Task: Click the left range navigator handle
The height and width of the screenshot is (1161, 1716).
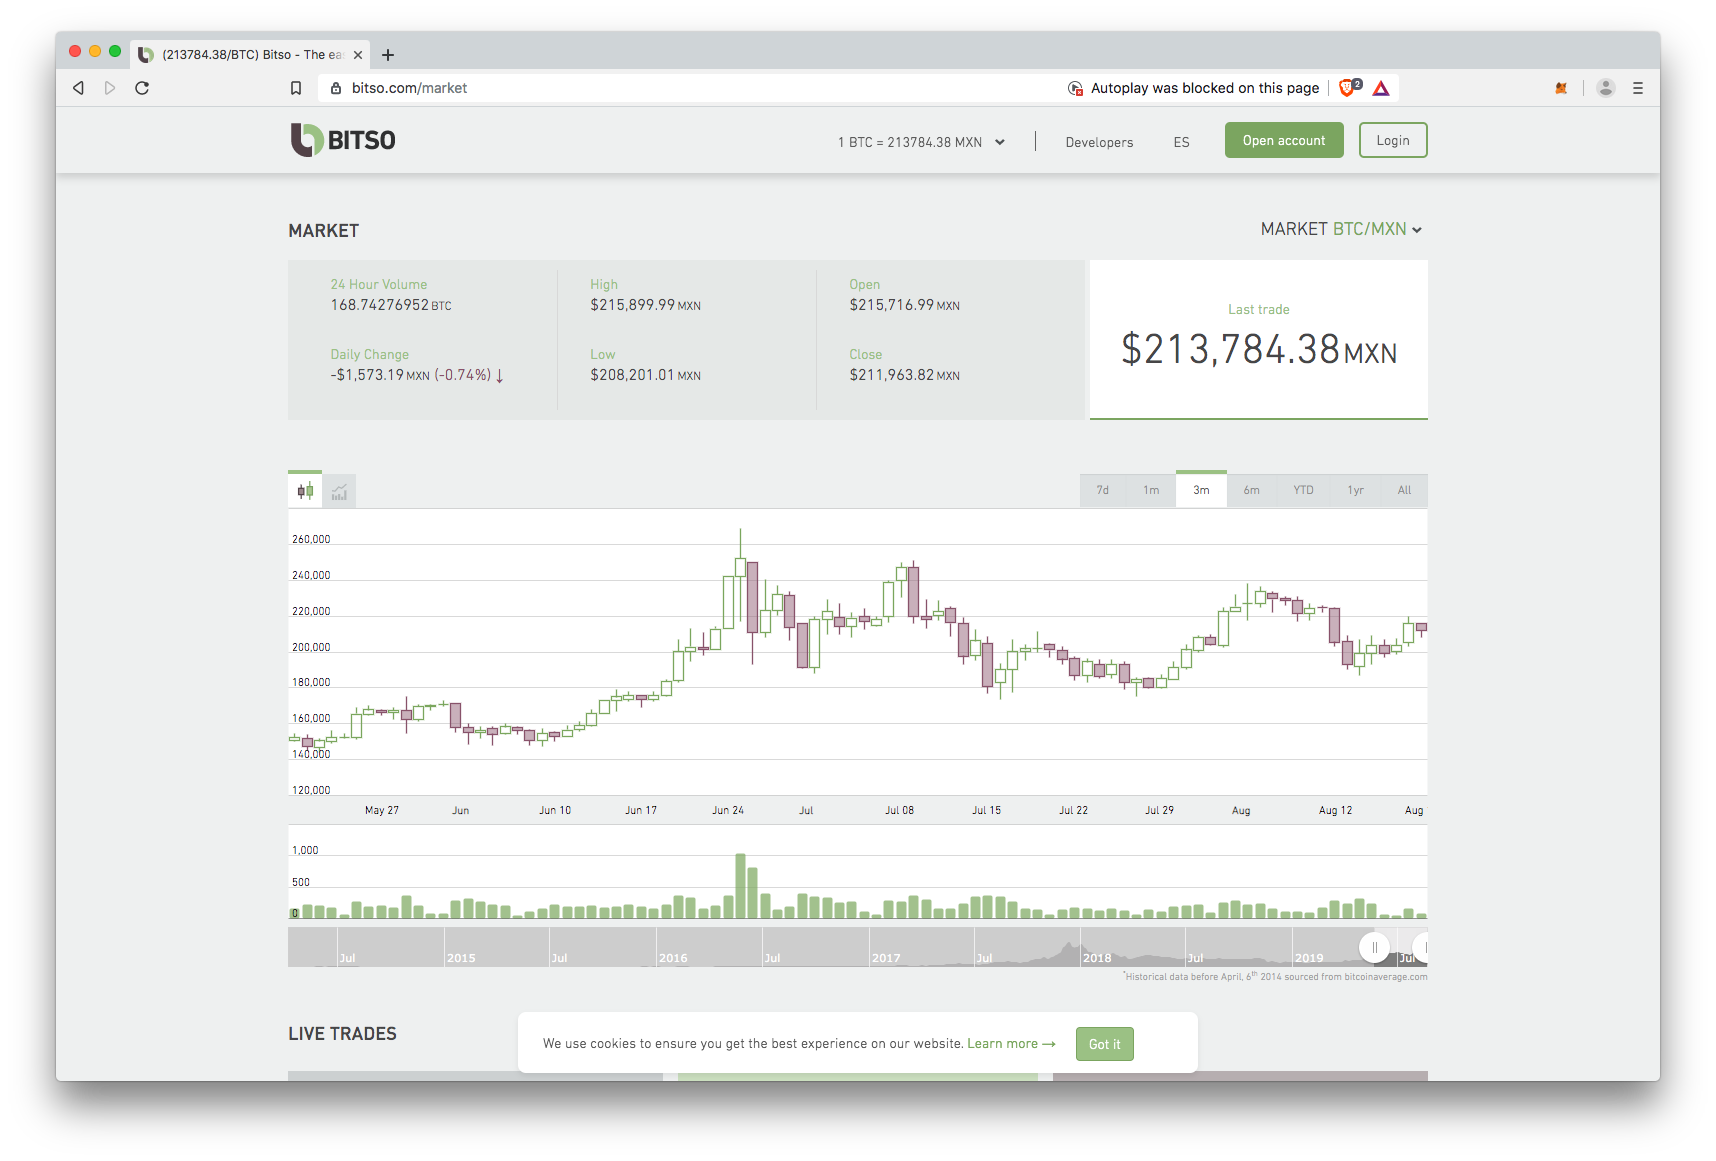Action: [1374, 947]
